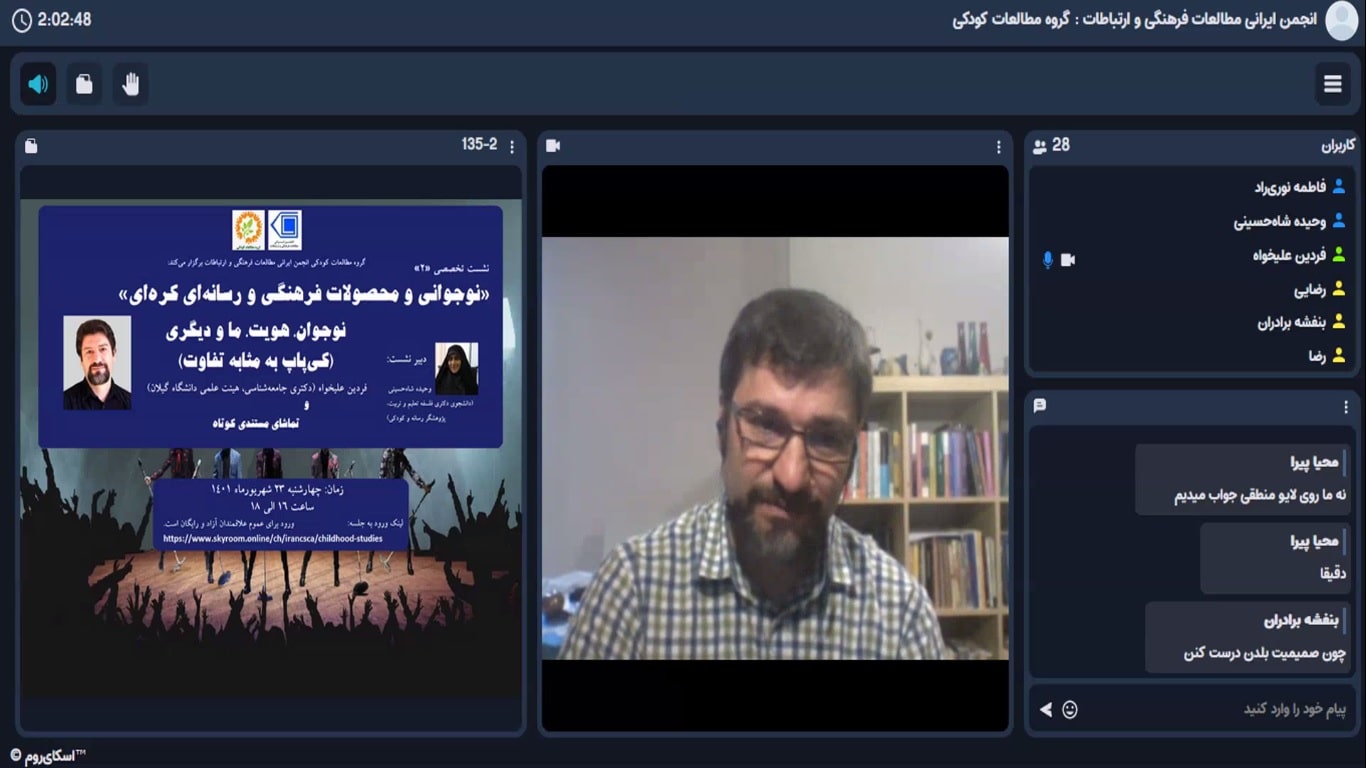Open the presentation panel three-dot menu
Viewport: 1366px width, 768px height.
(x=512, y=147)
